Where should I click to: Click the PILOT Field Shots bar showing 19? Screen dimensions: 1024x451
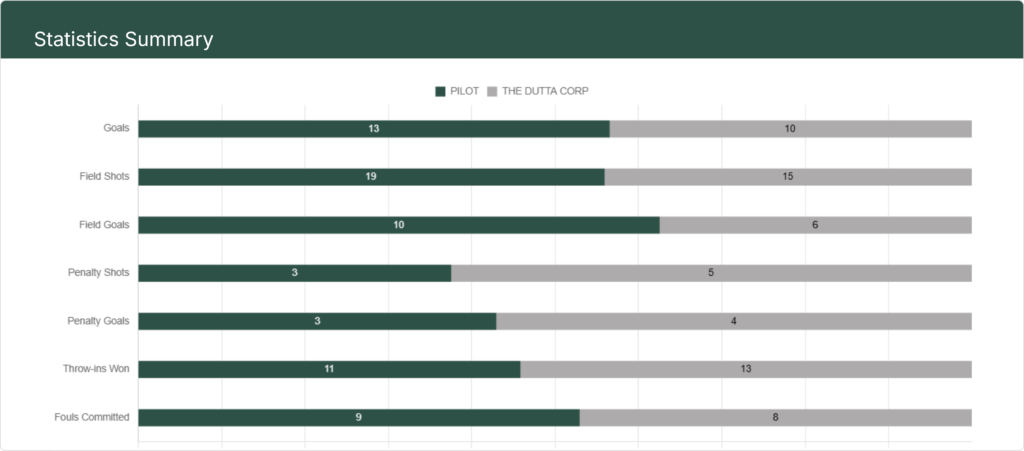click(371, 177)
